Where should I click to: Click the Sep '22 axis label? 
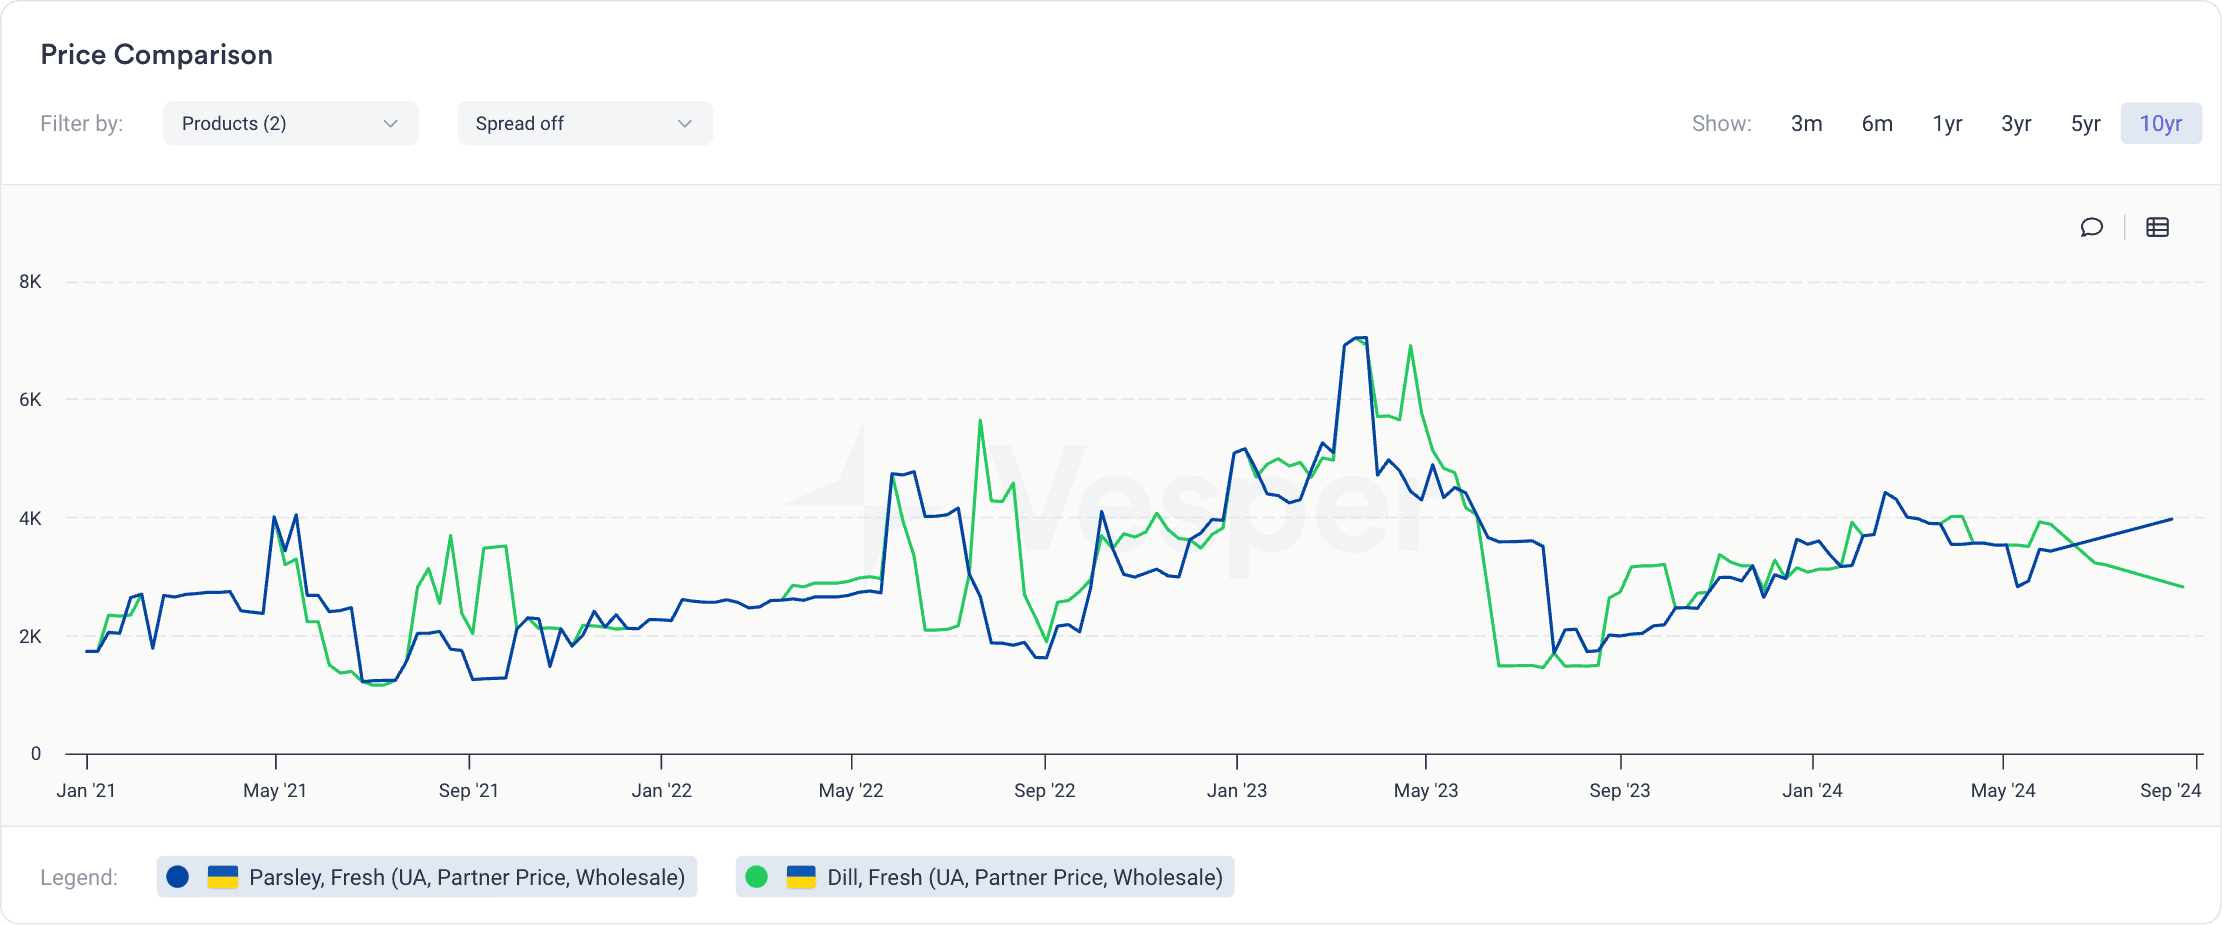1045,790
